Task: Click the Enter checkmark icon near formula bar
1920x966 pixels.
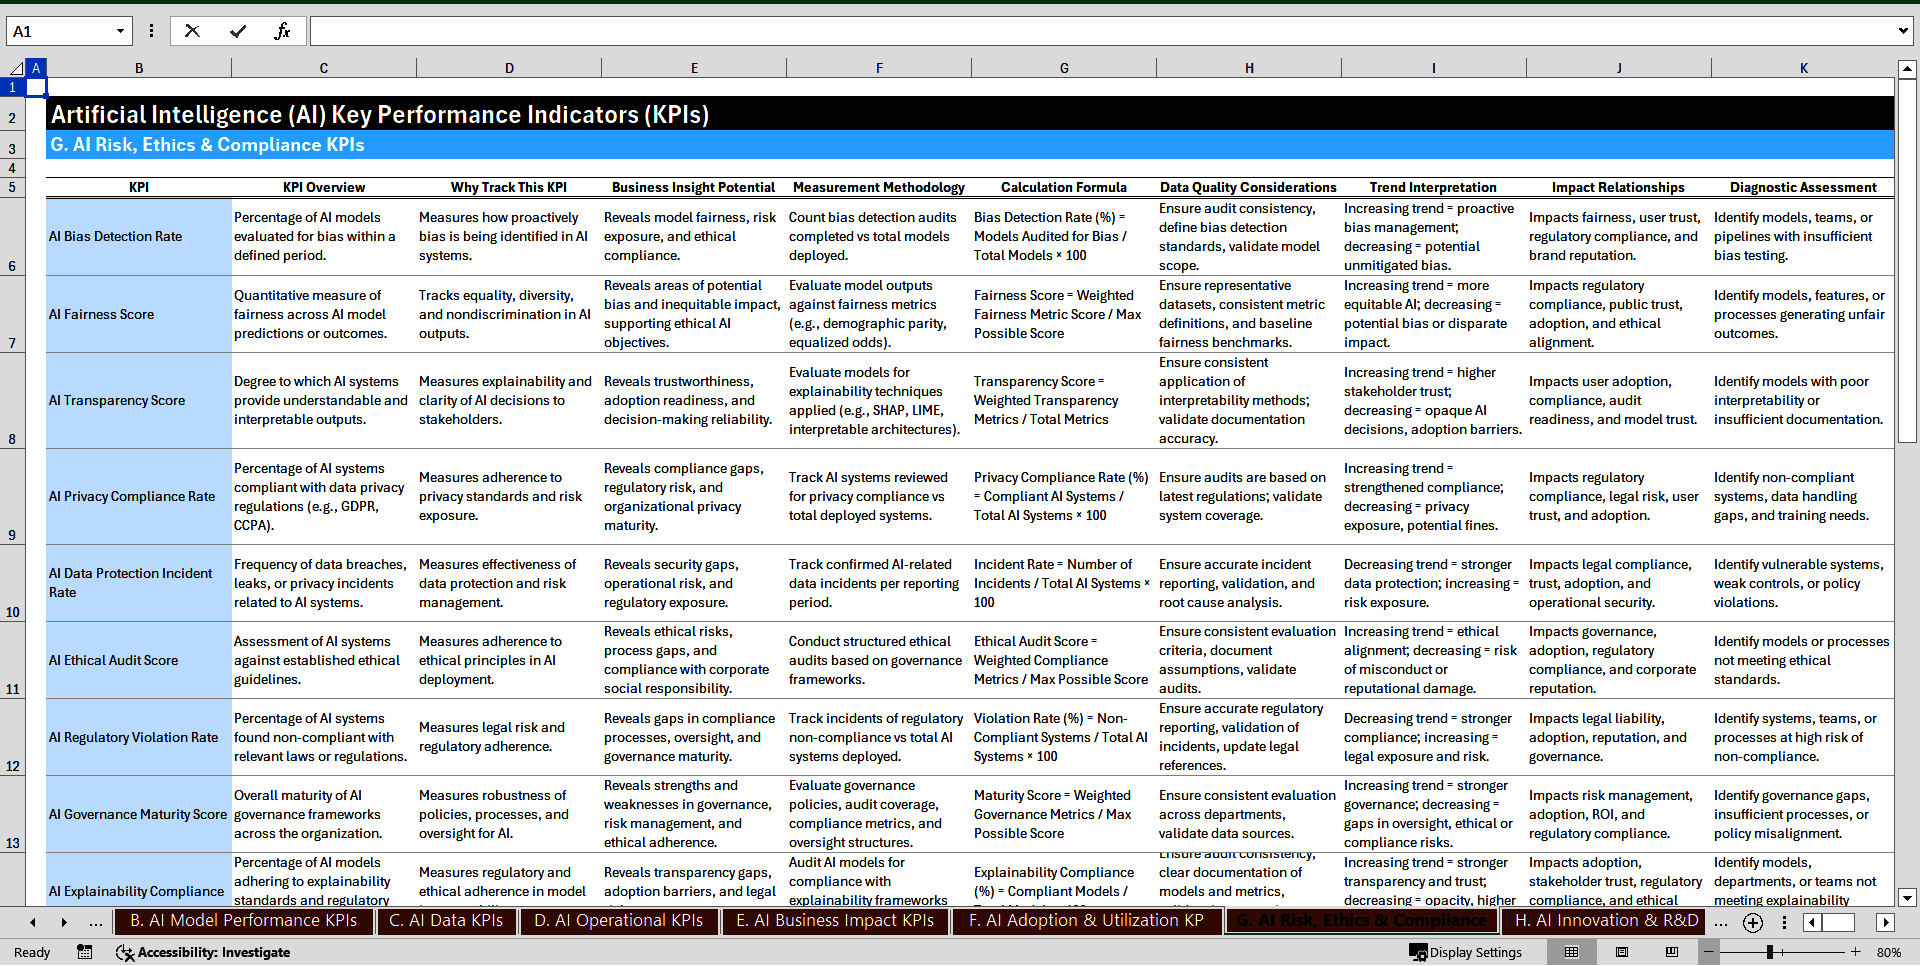Action: pos(237,30)
